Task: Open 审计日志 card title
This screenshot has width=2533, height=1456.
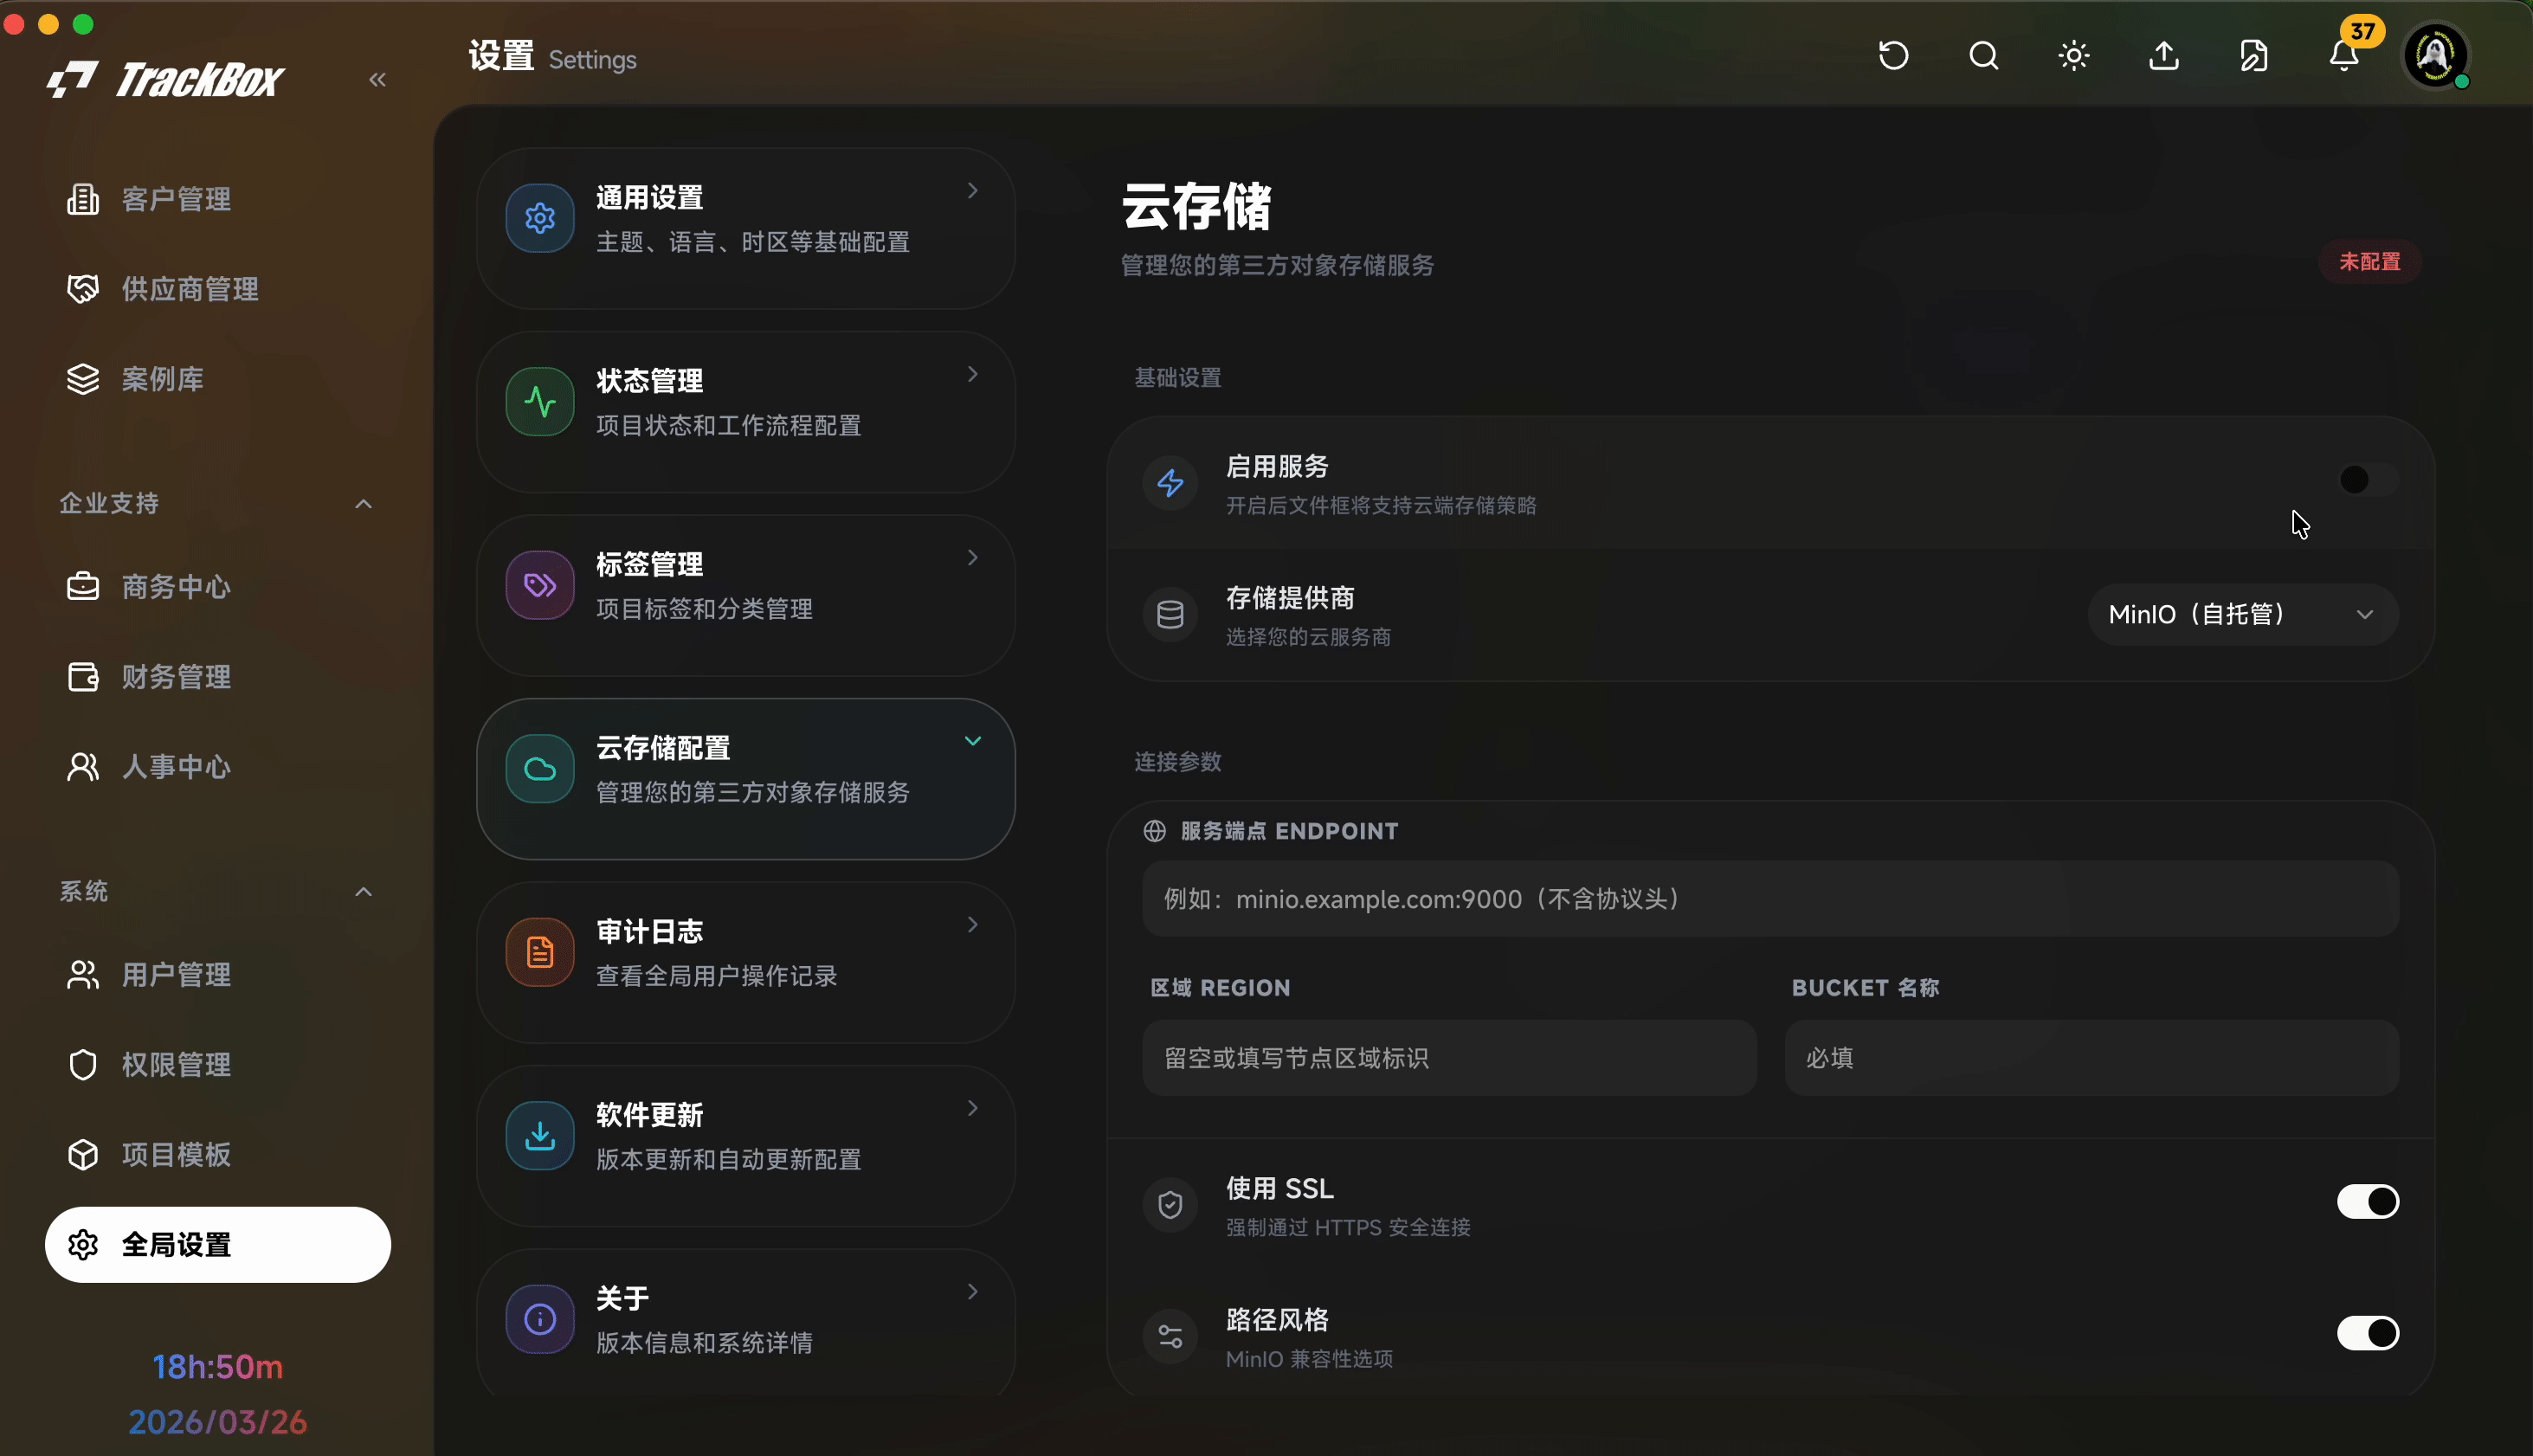Action: coord(650,932)
